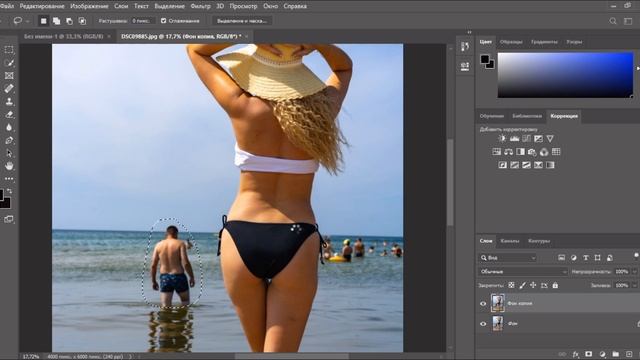
Task: Open the Изображение menu
Action: click(89, 6)
